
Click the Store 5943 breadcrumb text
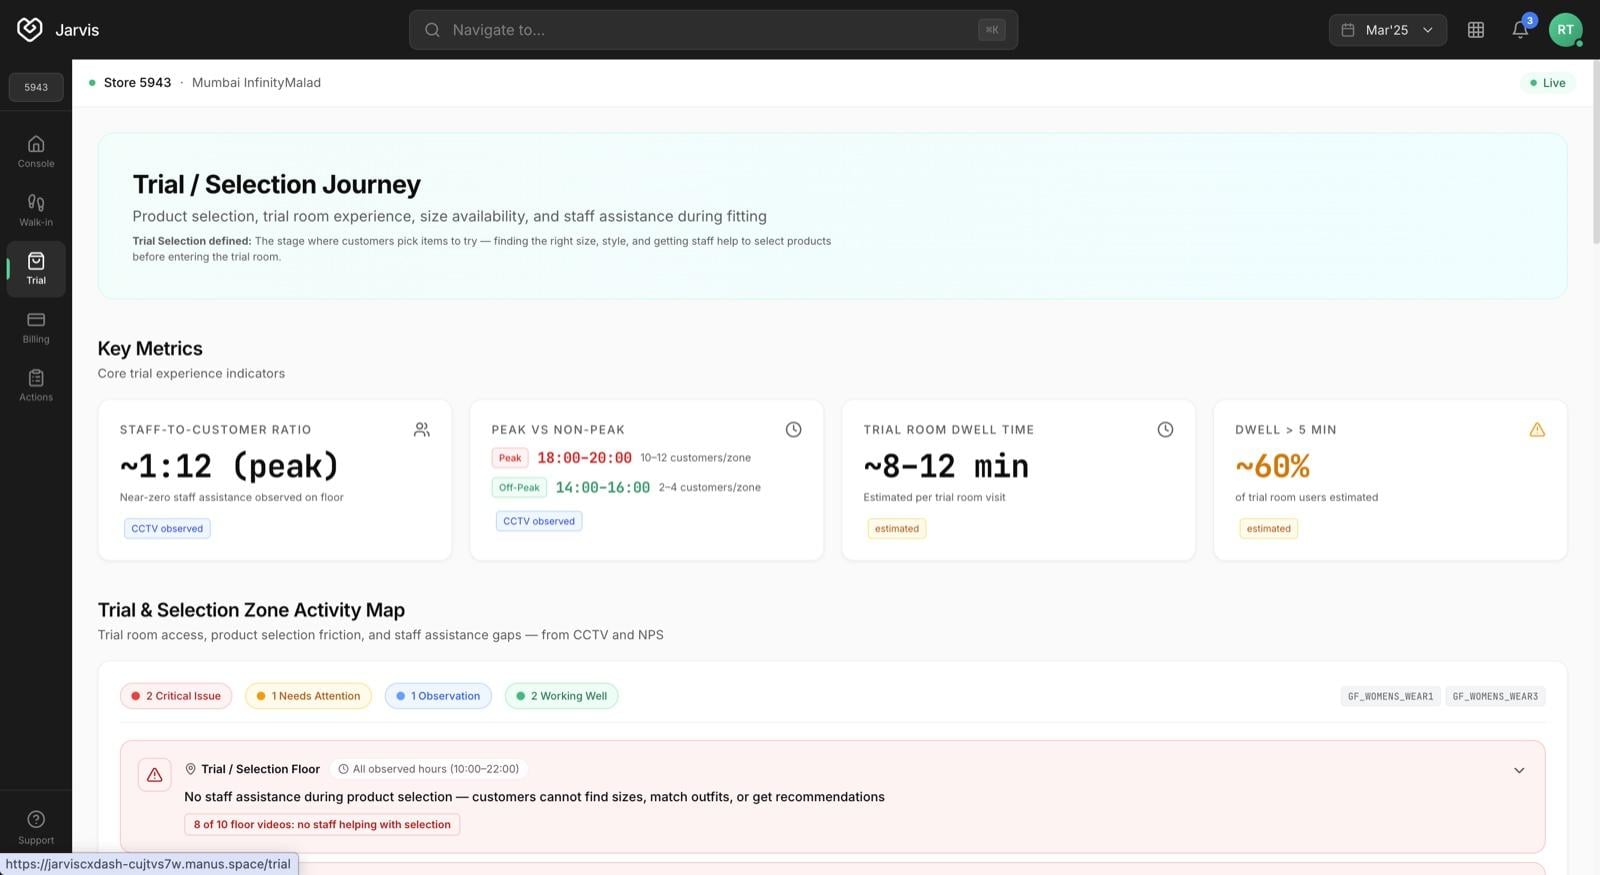(137, 83)
